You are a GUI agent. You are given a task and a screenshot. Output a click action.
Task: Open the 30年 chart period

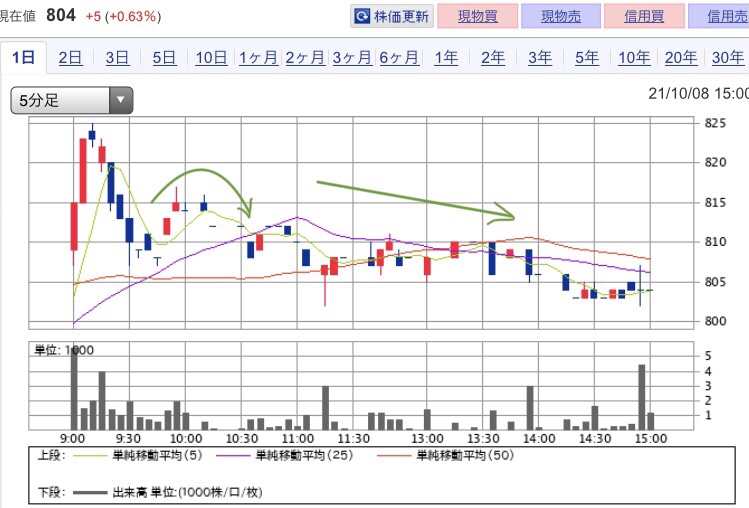728,58
